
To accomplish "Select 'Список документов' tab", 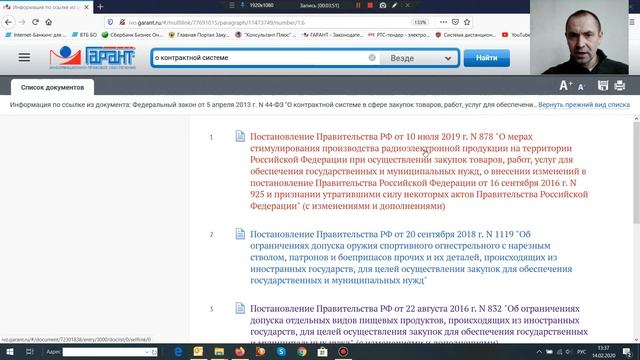I will pyautogui.click(x=52, y=87).
